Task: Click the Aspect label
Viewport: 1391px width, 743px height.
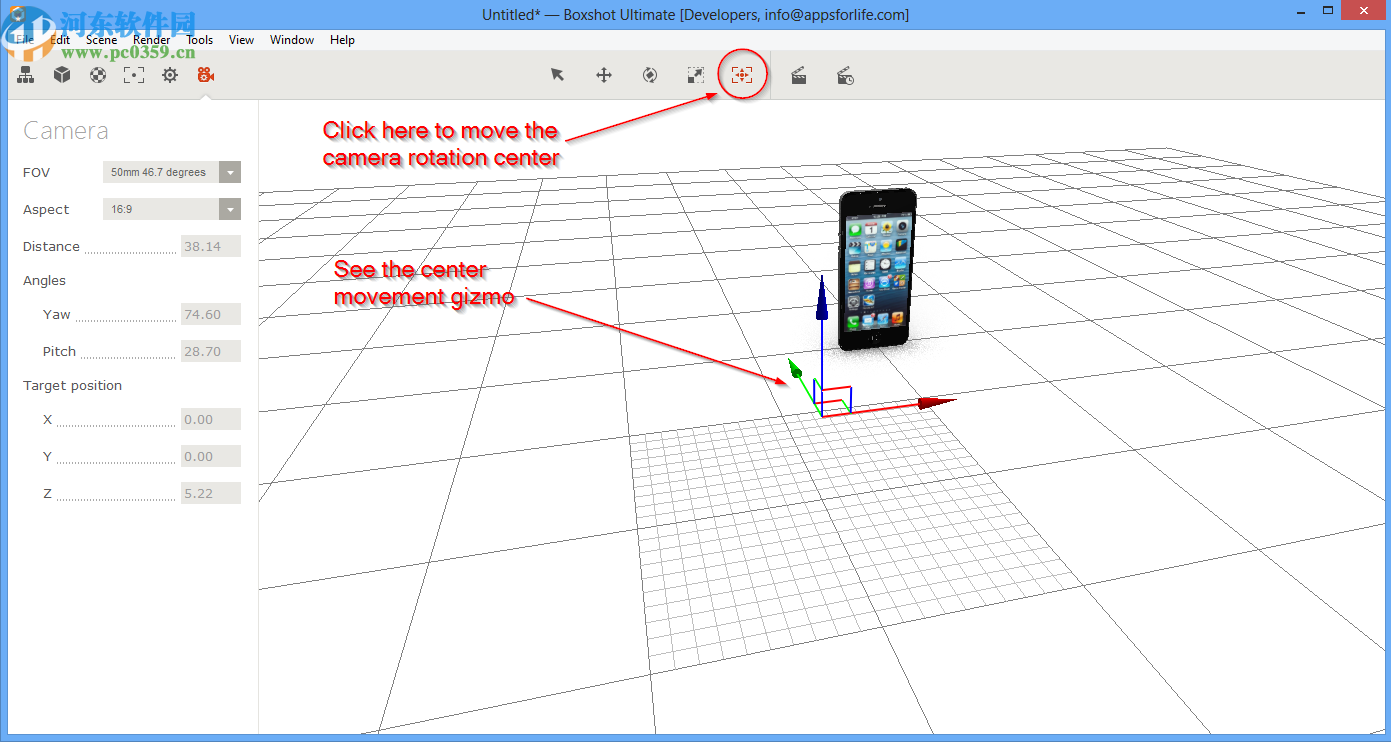Action: pos(46,210)
